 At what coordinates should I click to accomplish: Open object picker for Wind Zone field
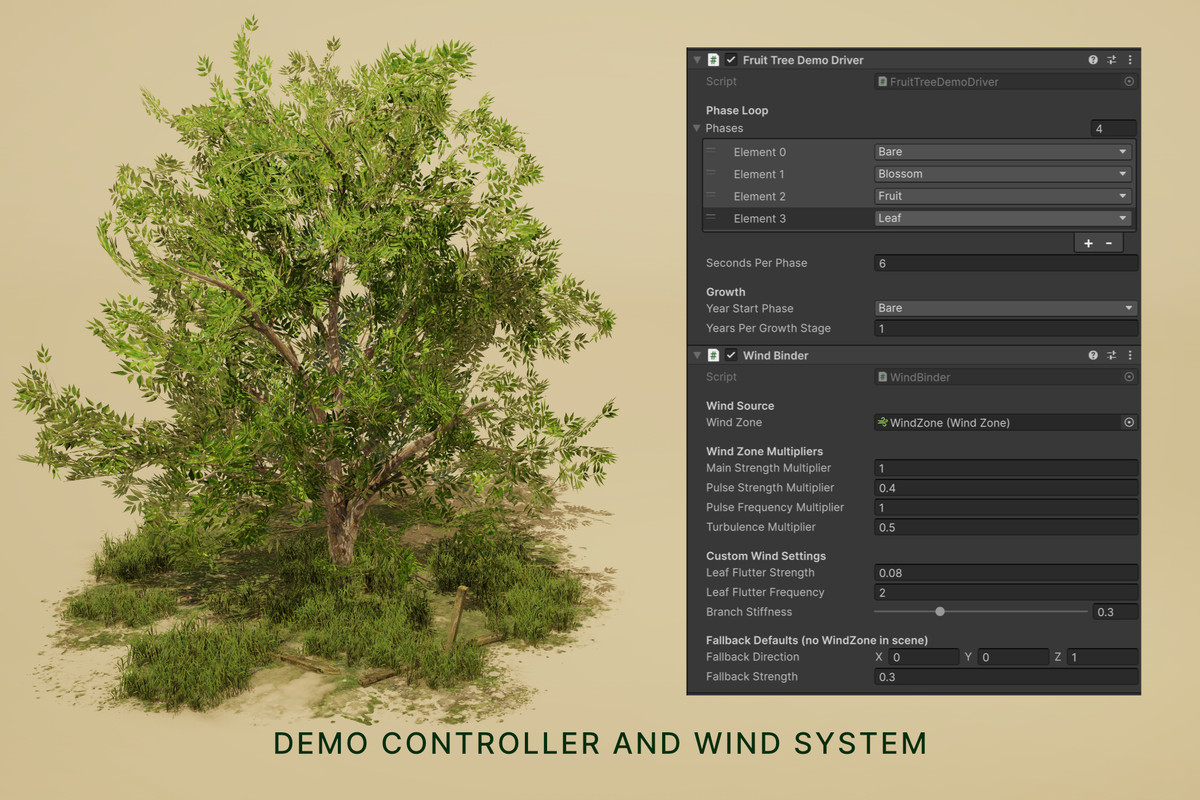[1129, 423]
